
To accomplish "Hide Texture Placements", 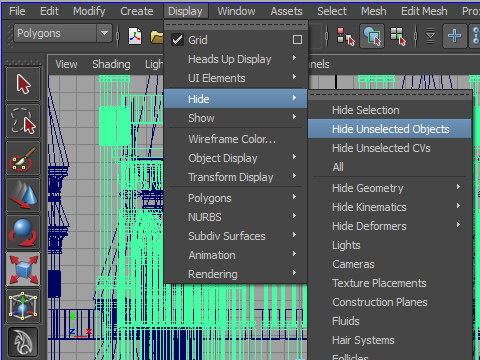I will [x=390, y=283].
